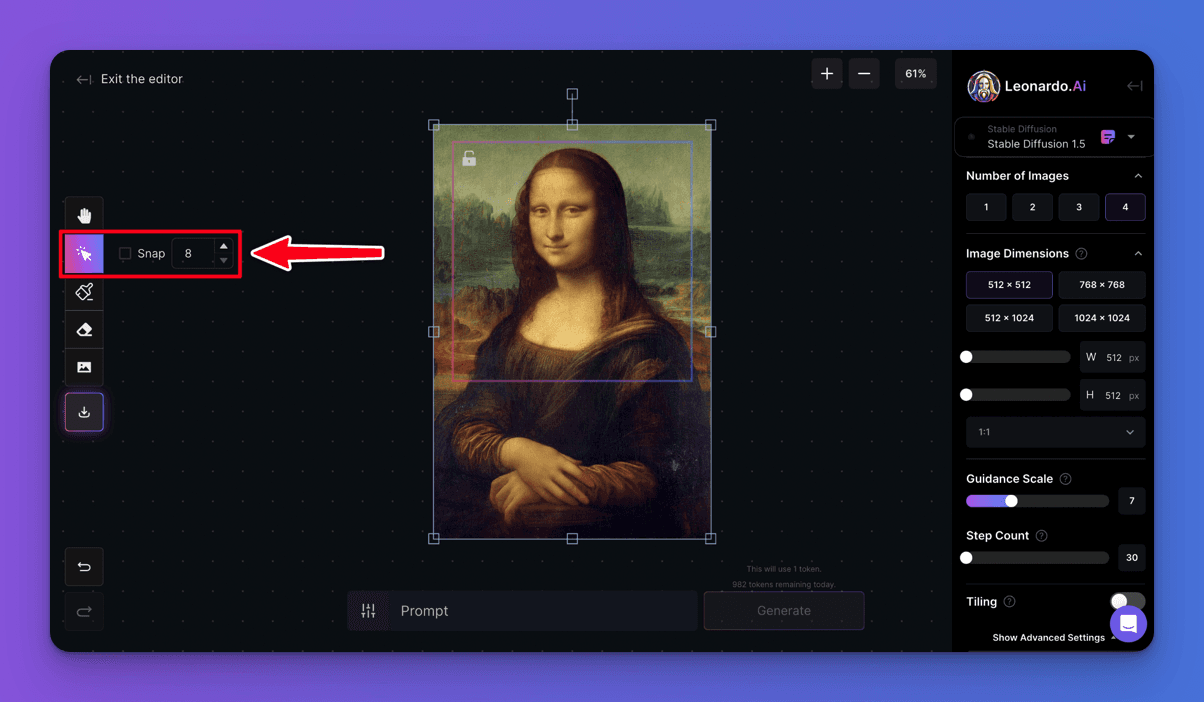1204x702 pixels.
Task: Open the chat support bubble
Action: tap(1128, 624)
